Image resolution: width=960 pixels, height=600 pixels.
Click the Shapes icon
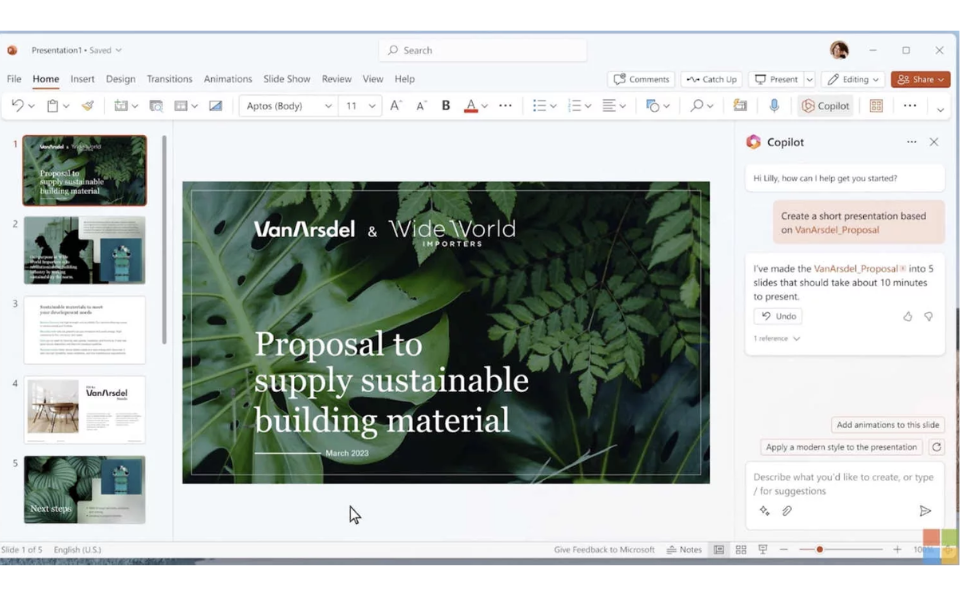point(653,106)
